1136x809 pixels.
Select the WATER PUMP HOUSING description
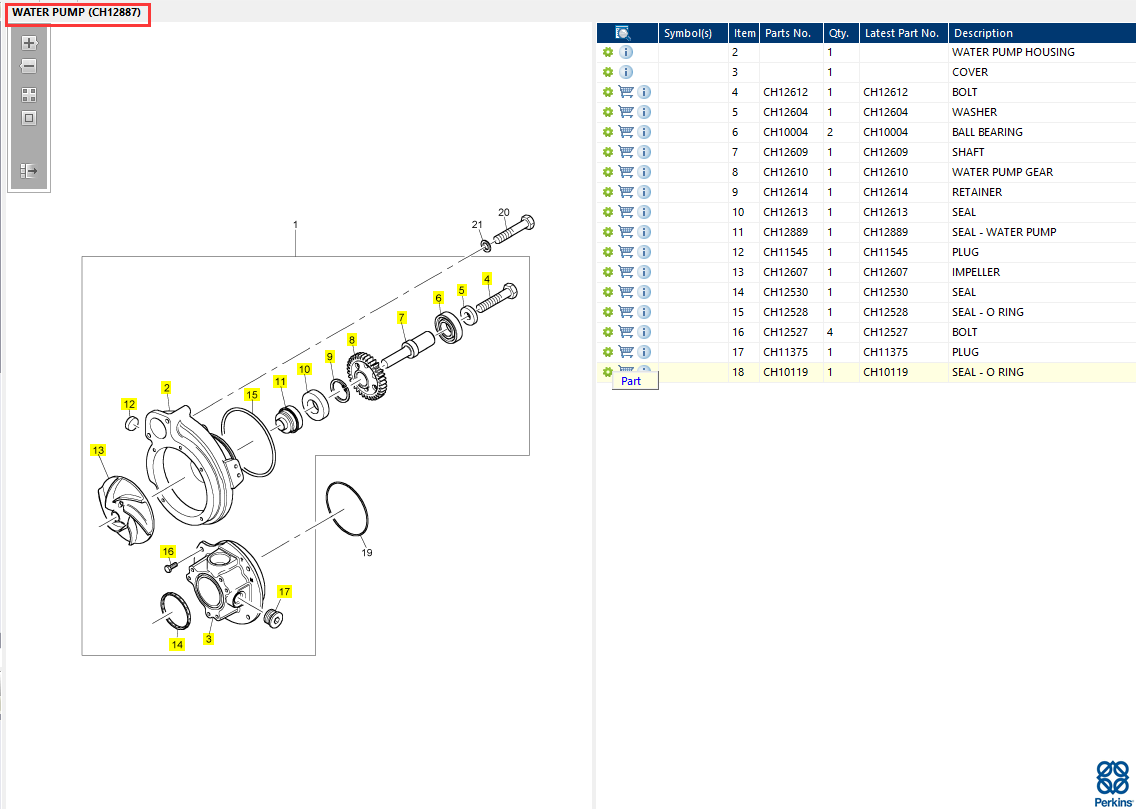(x=1013, y=52)
